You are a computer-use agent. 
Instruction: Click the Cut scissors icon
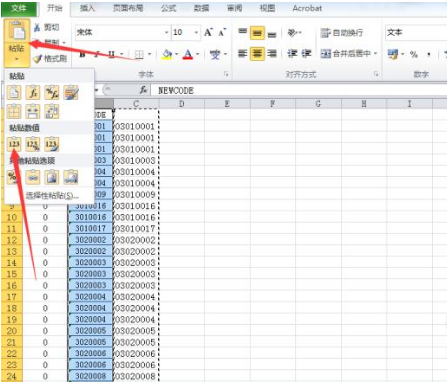pos(37,27)
